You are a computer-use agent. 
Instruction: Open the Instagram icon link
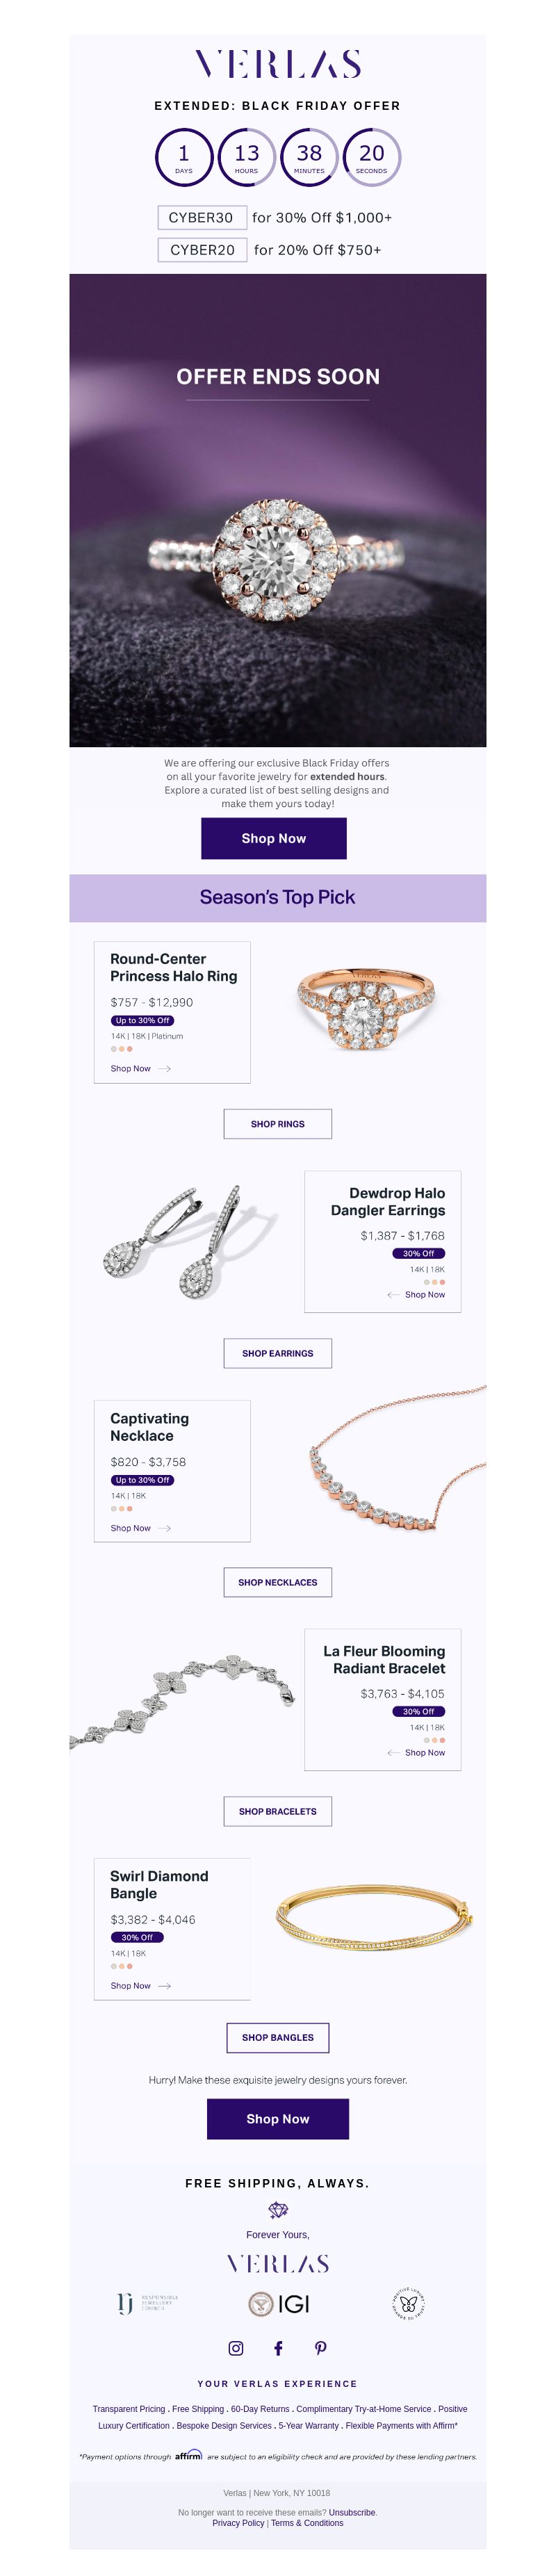tap(236, 2348)
